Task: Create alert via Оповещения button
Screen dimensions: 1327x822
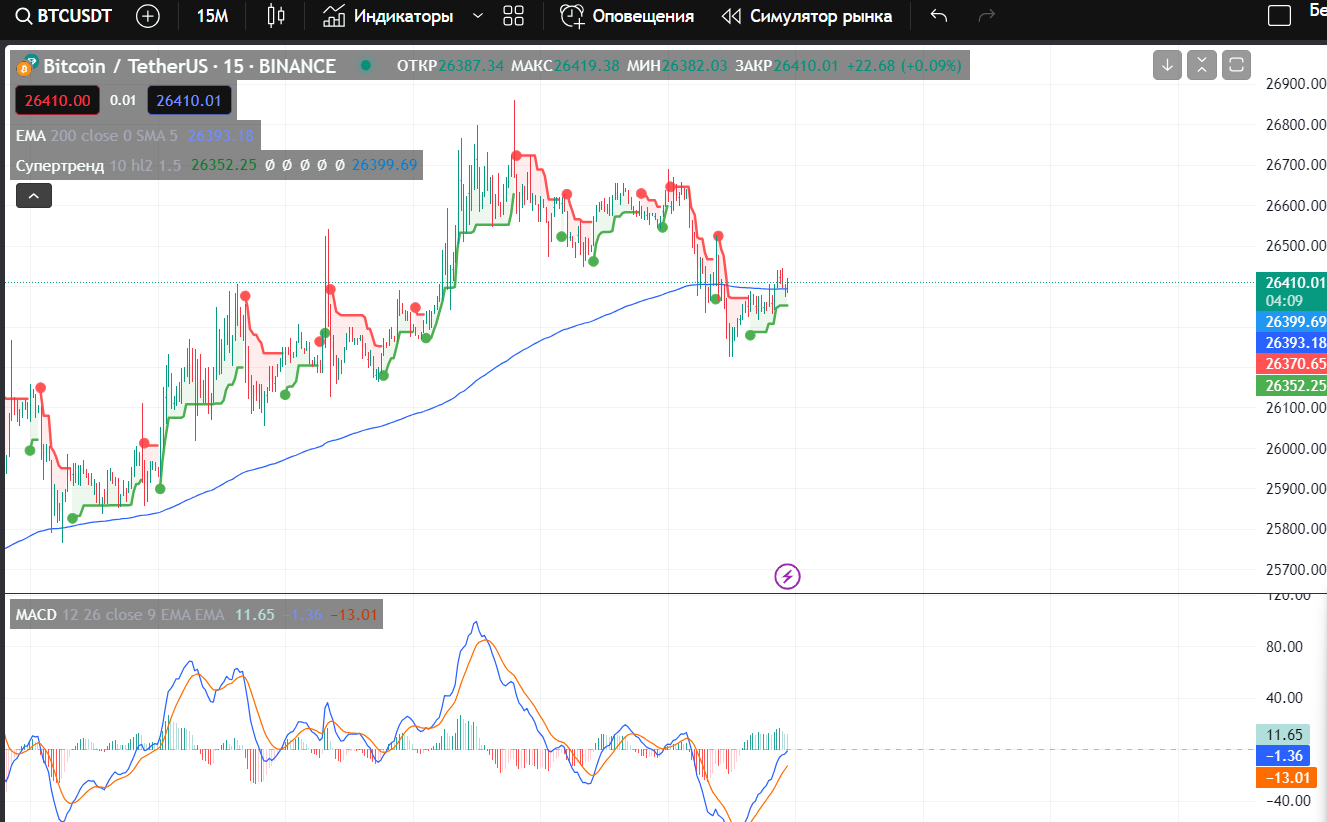Action: (627, 16)
